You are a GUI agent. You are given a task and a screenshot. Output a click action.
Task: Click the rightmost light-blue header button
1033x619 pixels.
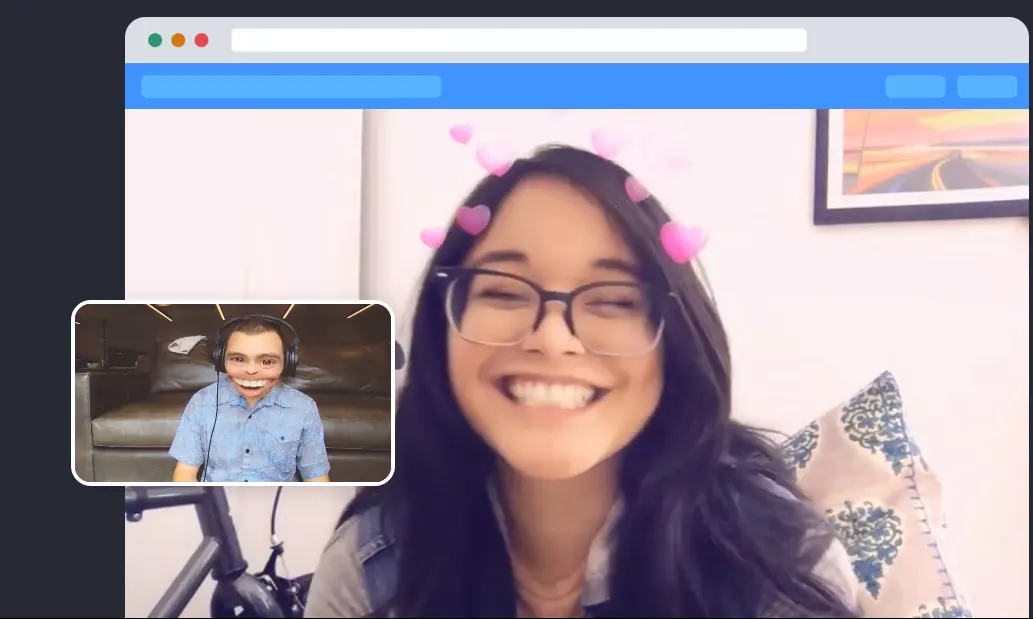(987, 86)
